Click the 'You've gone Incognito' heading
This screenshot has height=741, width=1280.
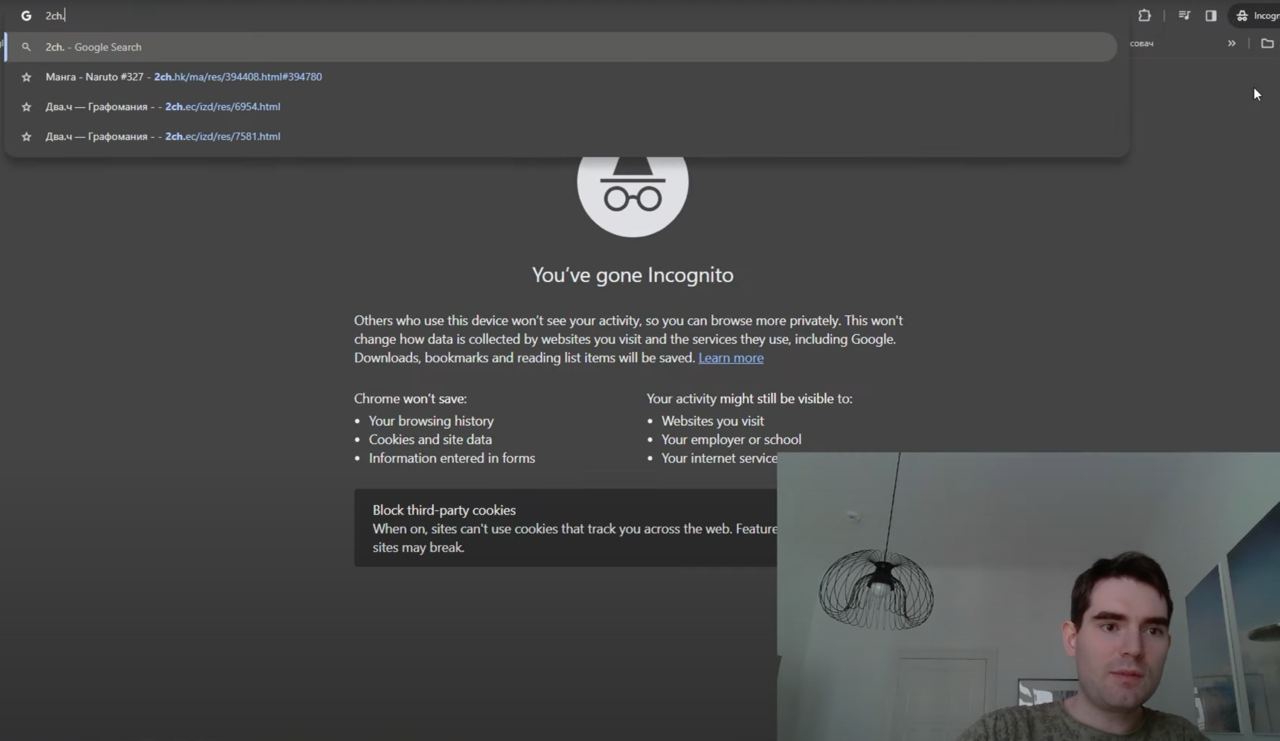click(x=632, y=275)
